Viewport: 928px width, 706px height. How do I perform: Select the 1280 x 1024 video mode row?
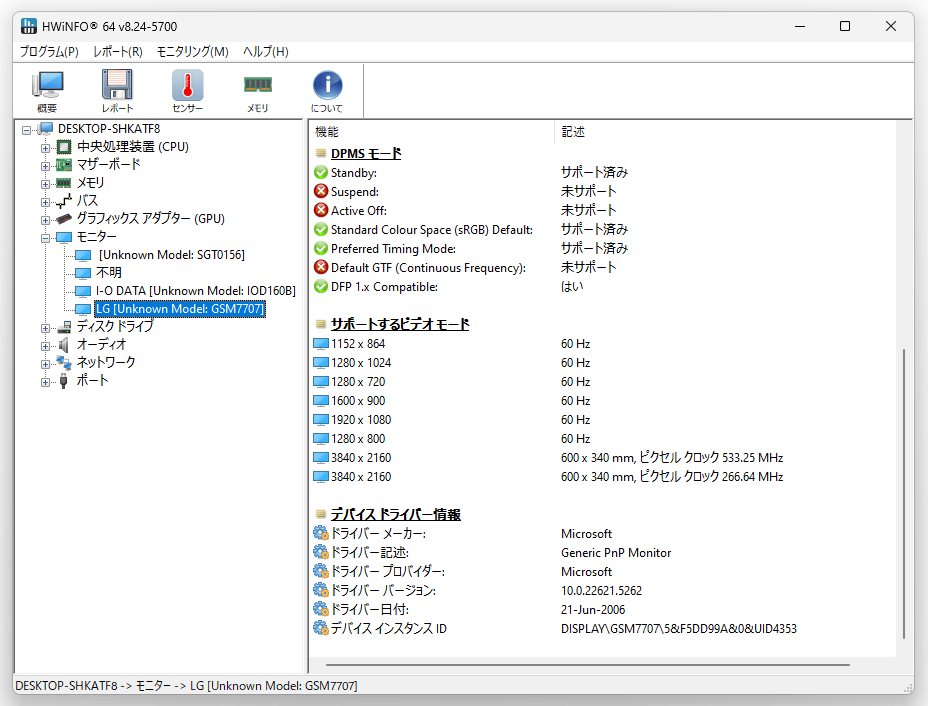point(602,363)
